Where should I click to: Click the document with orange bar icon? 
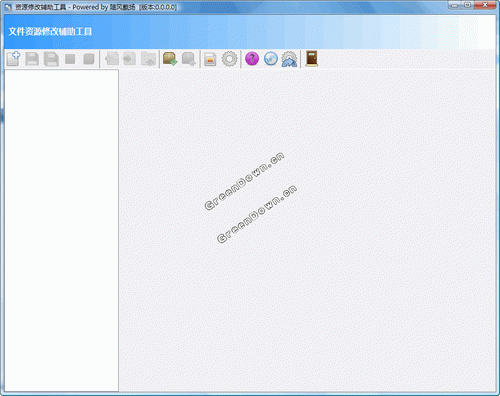pos(210,59)
